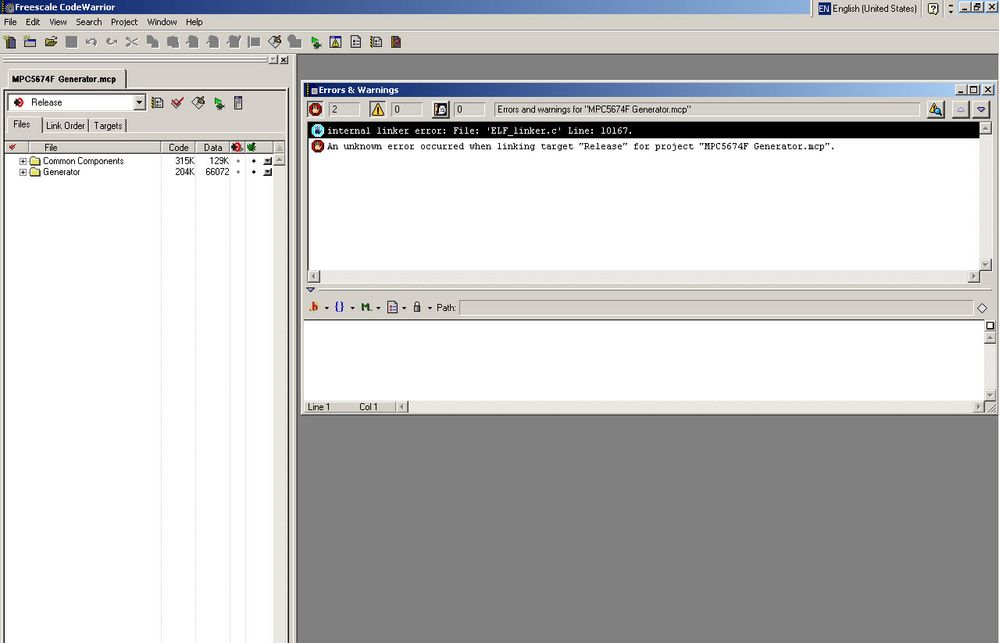Expand the Generator folder

point(23,172)
